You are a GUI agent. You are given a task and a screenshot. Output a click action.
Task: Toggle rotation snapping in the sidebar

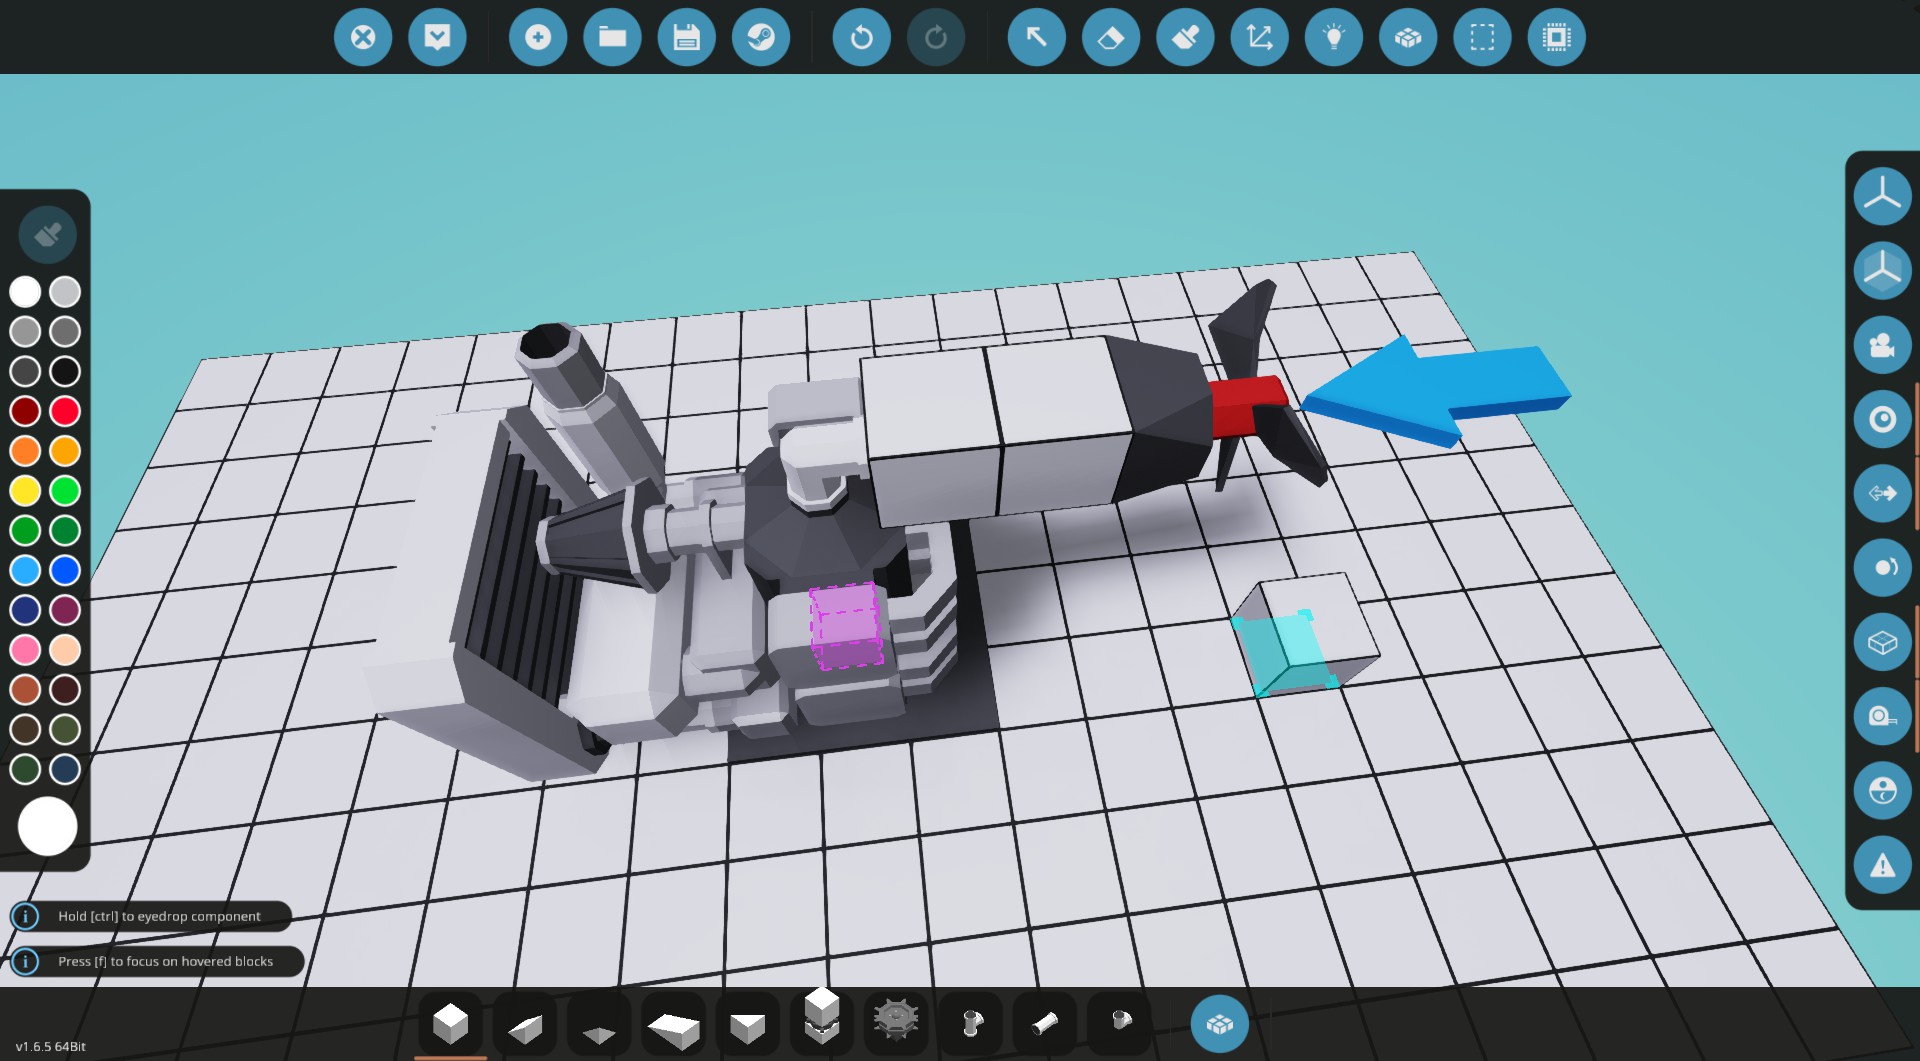click(x=1883, y=568)
